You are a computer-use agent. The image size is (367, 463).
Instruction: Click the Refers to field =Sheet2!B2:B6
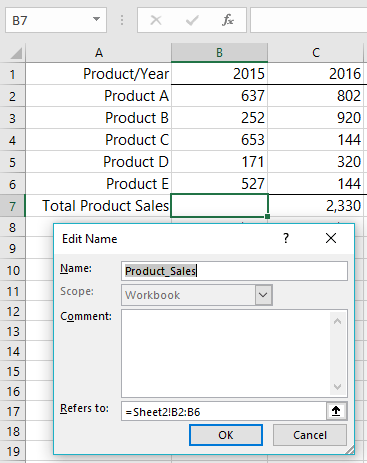(224, 412)
